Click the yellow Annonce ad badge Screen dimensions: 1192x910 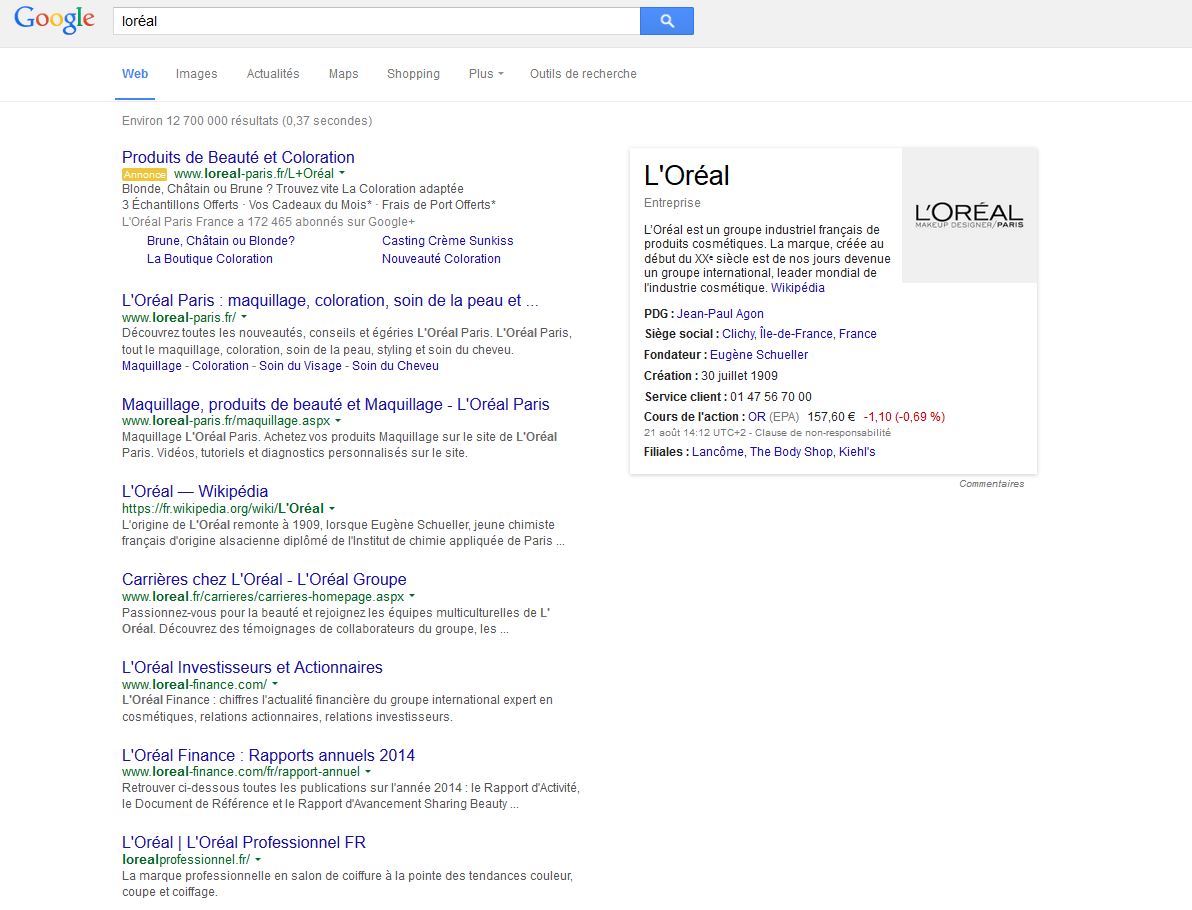point(144,174)
